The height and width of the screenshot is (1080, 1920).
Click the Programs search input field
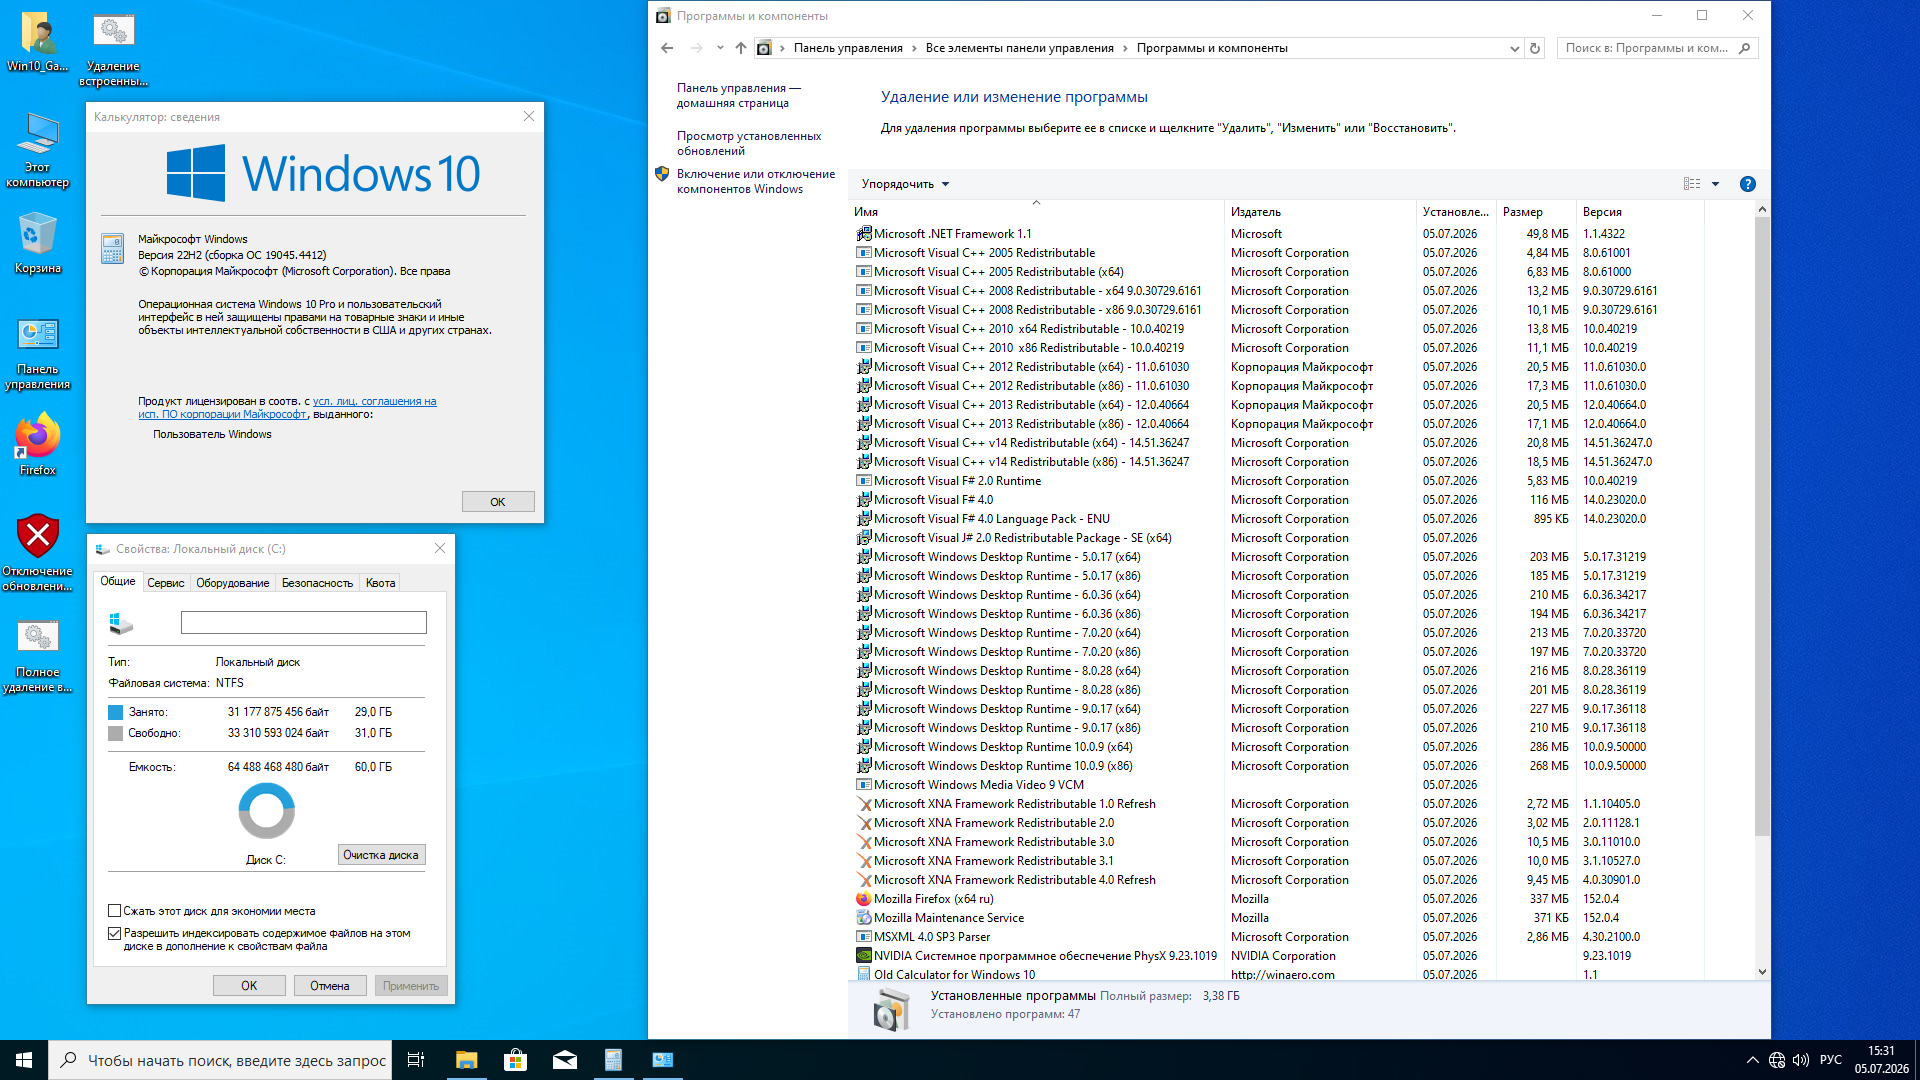[1646, 48]
